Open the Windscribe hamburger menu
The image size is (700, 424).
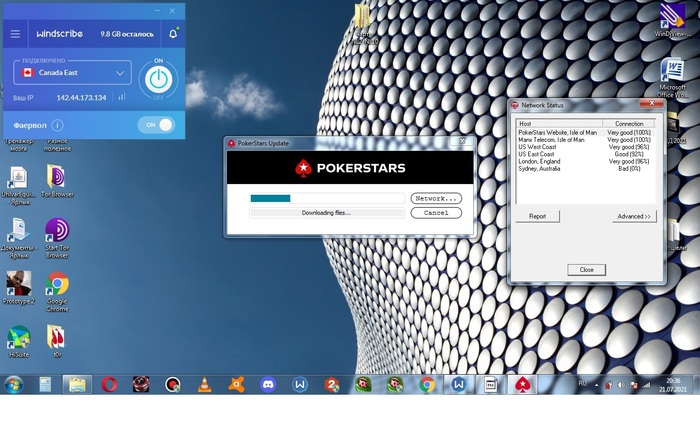(15, 34)
